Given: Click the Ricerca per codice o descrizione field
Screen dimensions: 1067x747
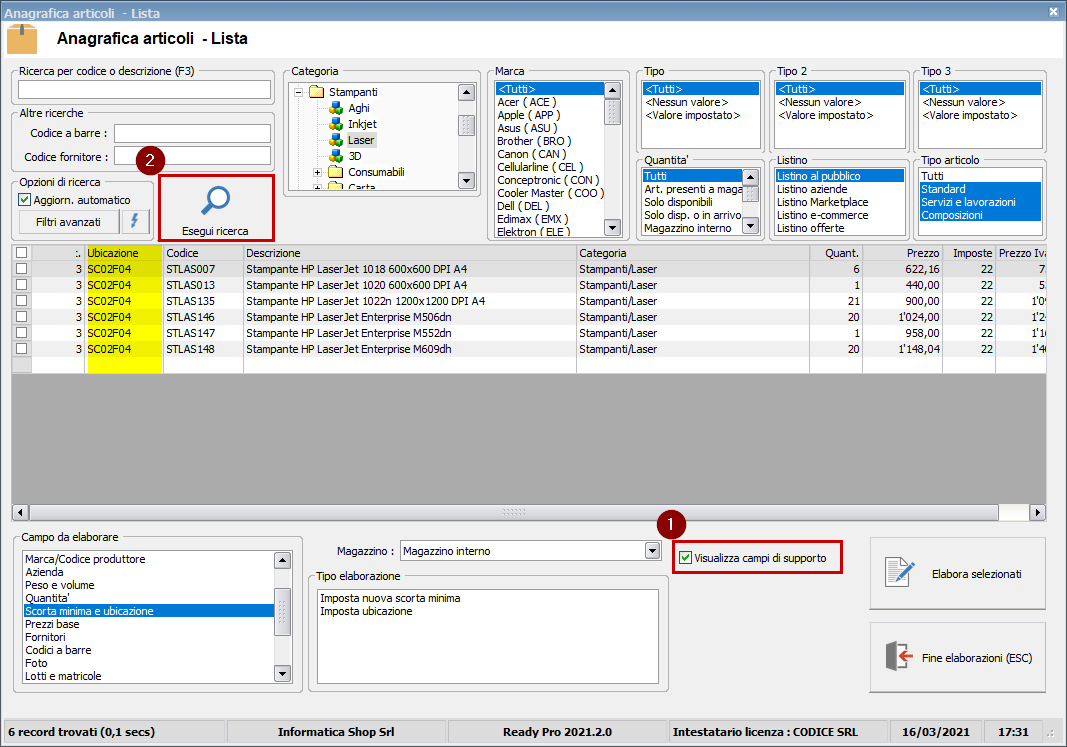Looking at the screenshot, I should click(x=144, y=90).
